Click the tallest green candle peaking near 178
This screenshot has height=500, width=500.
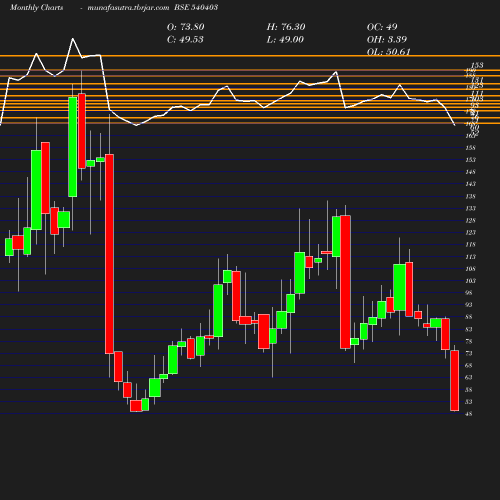click(x=73, y=147)
